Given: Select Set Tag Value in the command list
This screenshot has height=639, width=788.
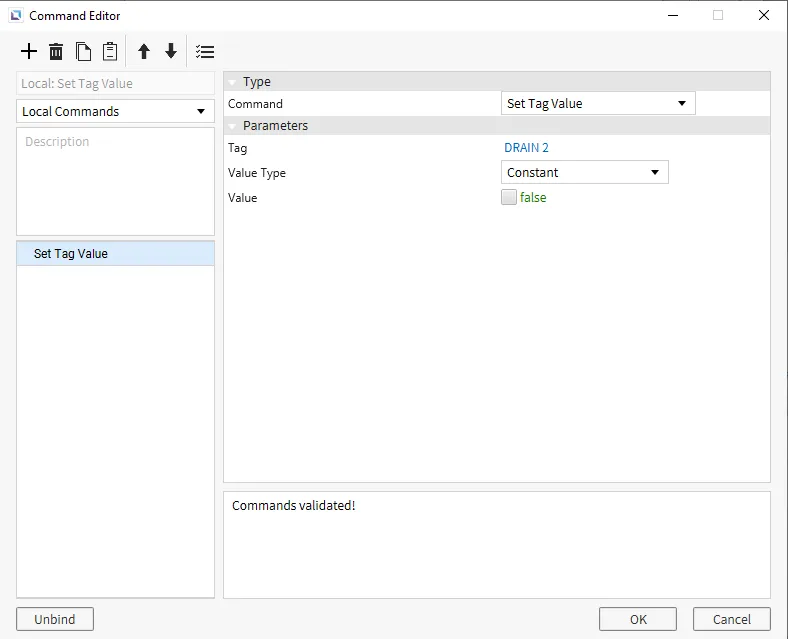Looking at the screenshot, I should 71,254.
